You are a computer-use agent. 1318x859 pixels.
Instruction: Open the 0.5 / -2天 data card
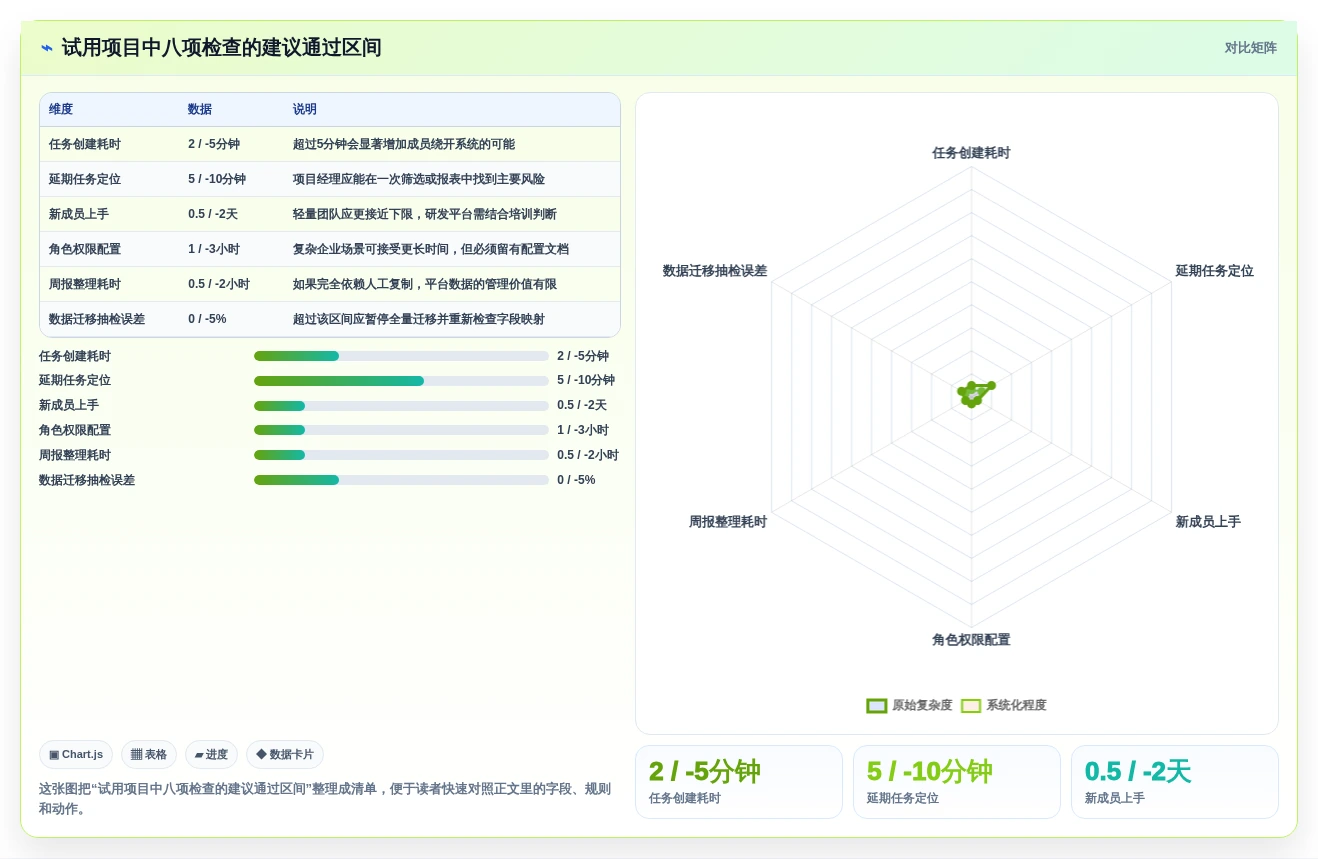pyautogui.click(x=1175, y=782)
